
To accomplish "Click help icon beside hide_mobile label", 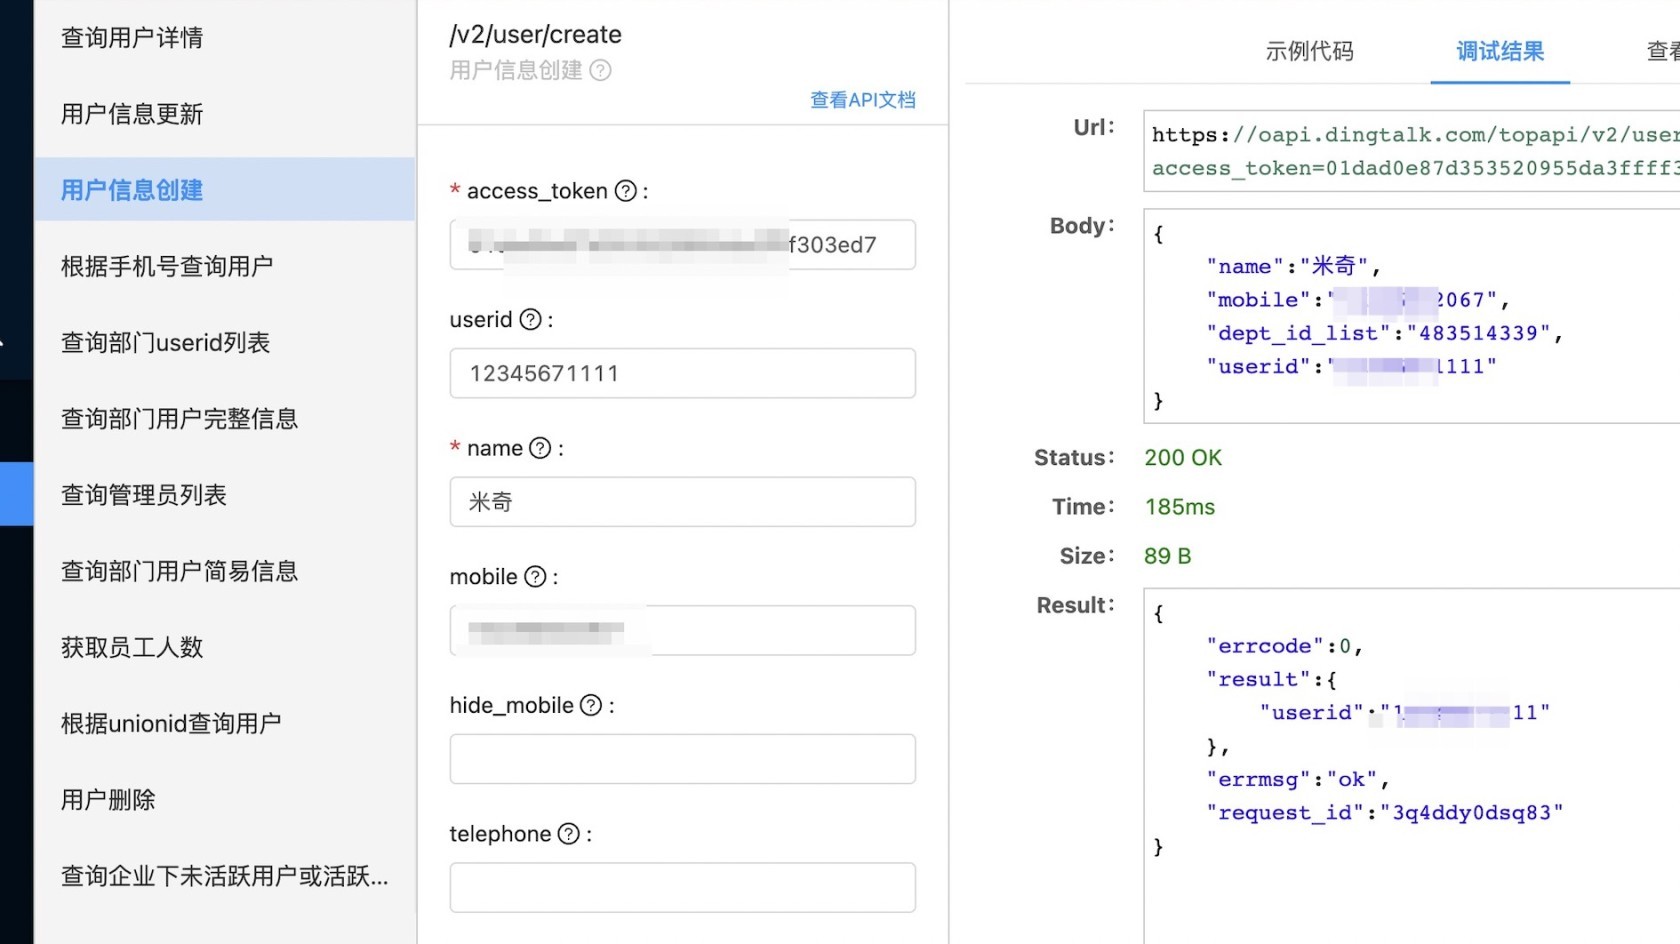I will 591,705.
